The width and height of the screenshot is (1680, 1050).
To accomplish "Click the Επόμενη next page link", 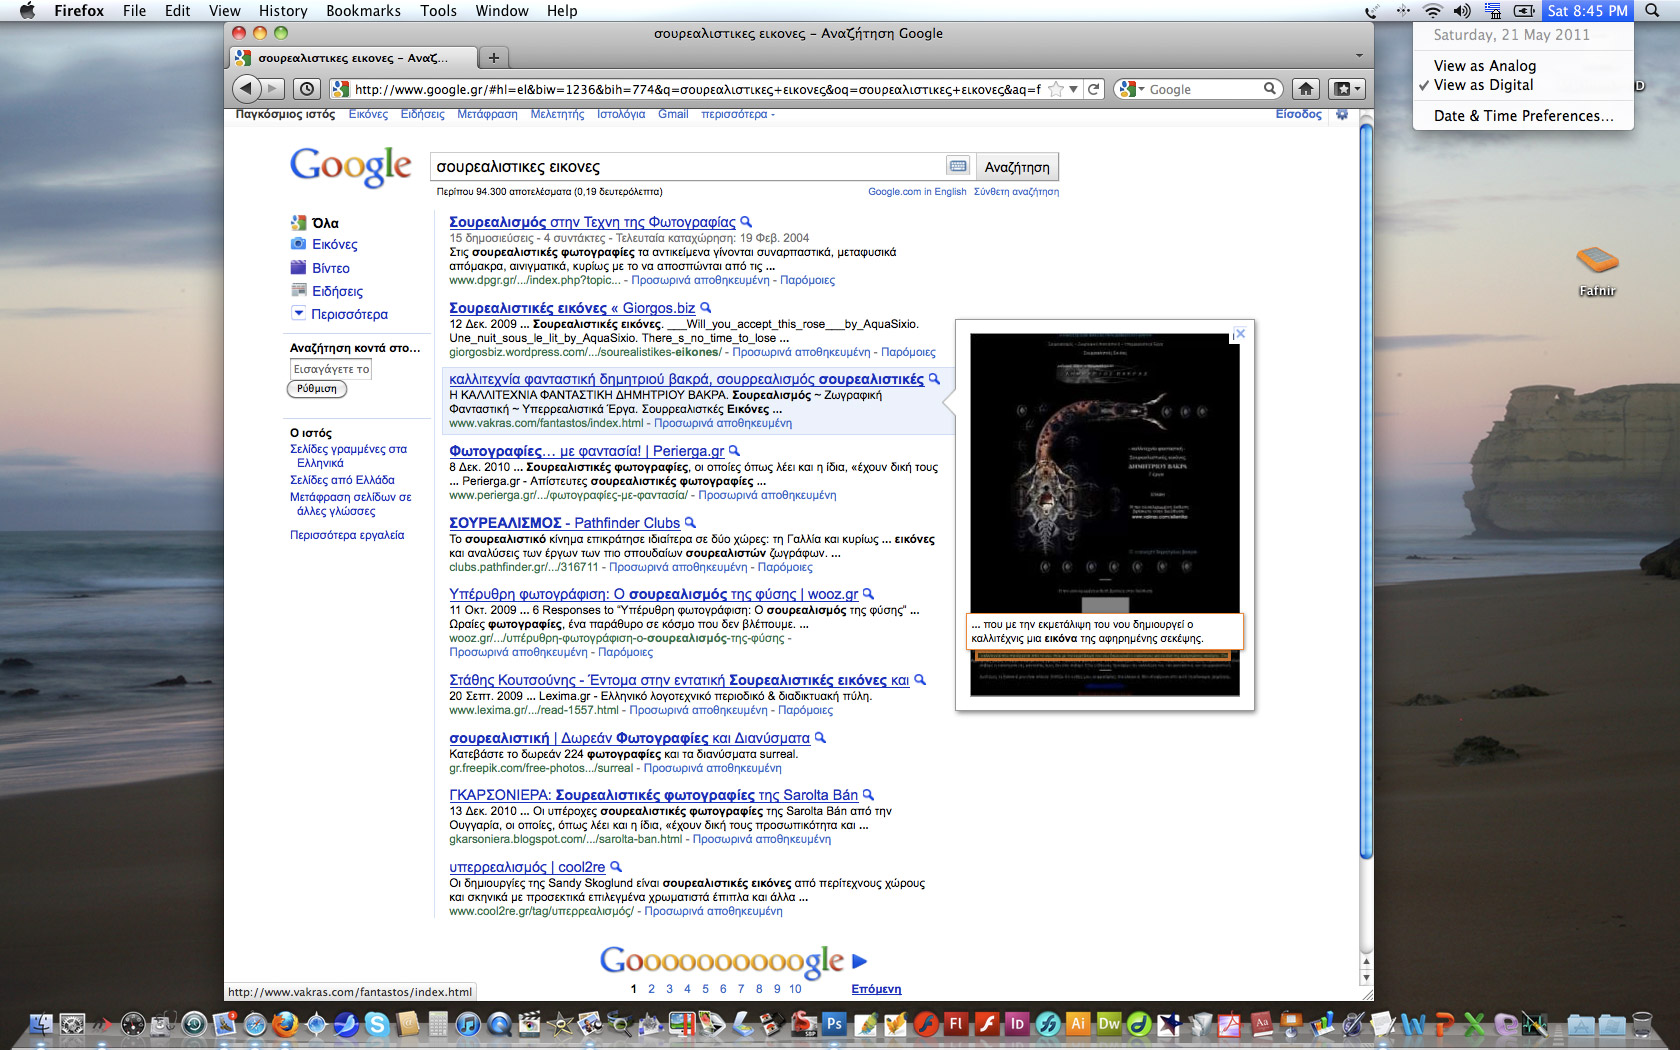I will [x=876, y=989].
